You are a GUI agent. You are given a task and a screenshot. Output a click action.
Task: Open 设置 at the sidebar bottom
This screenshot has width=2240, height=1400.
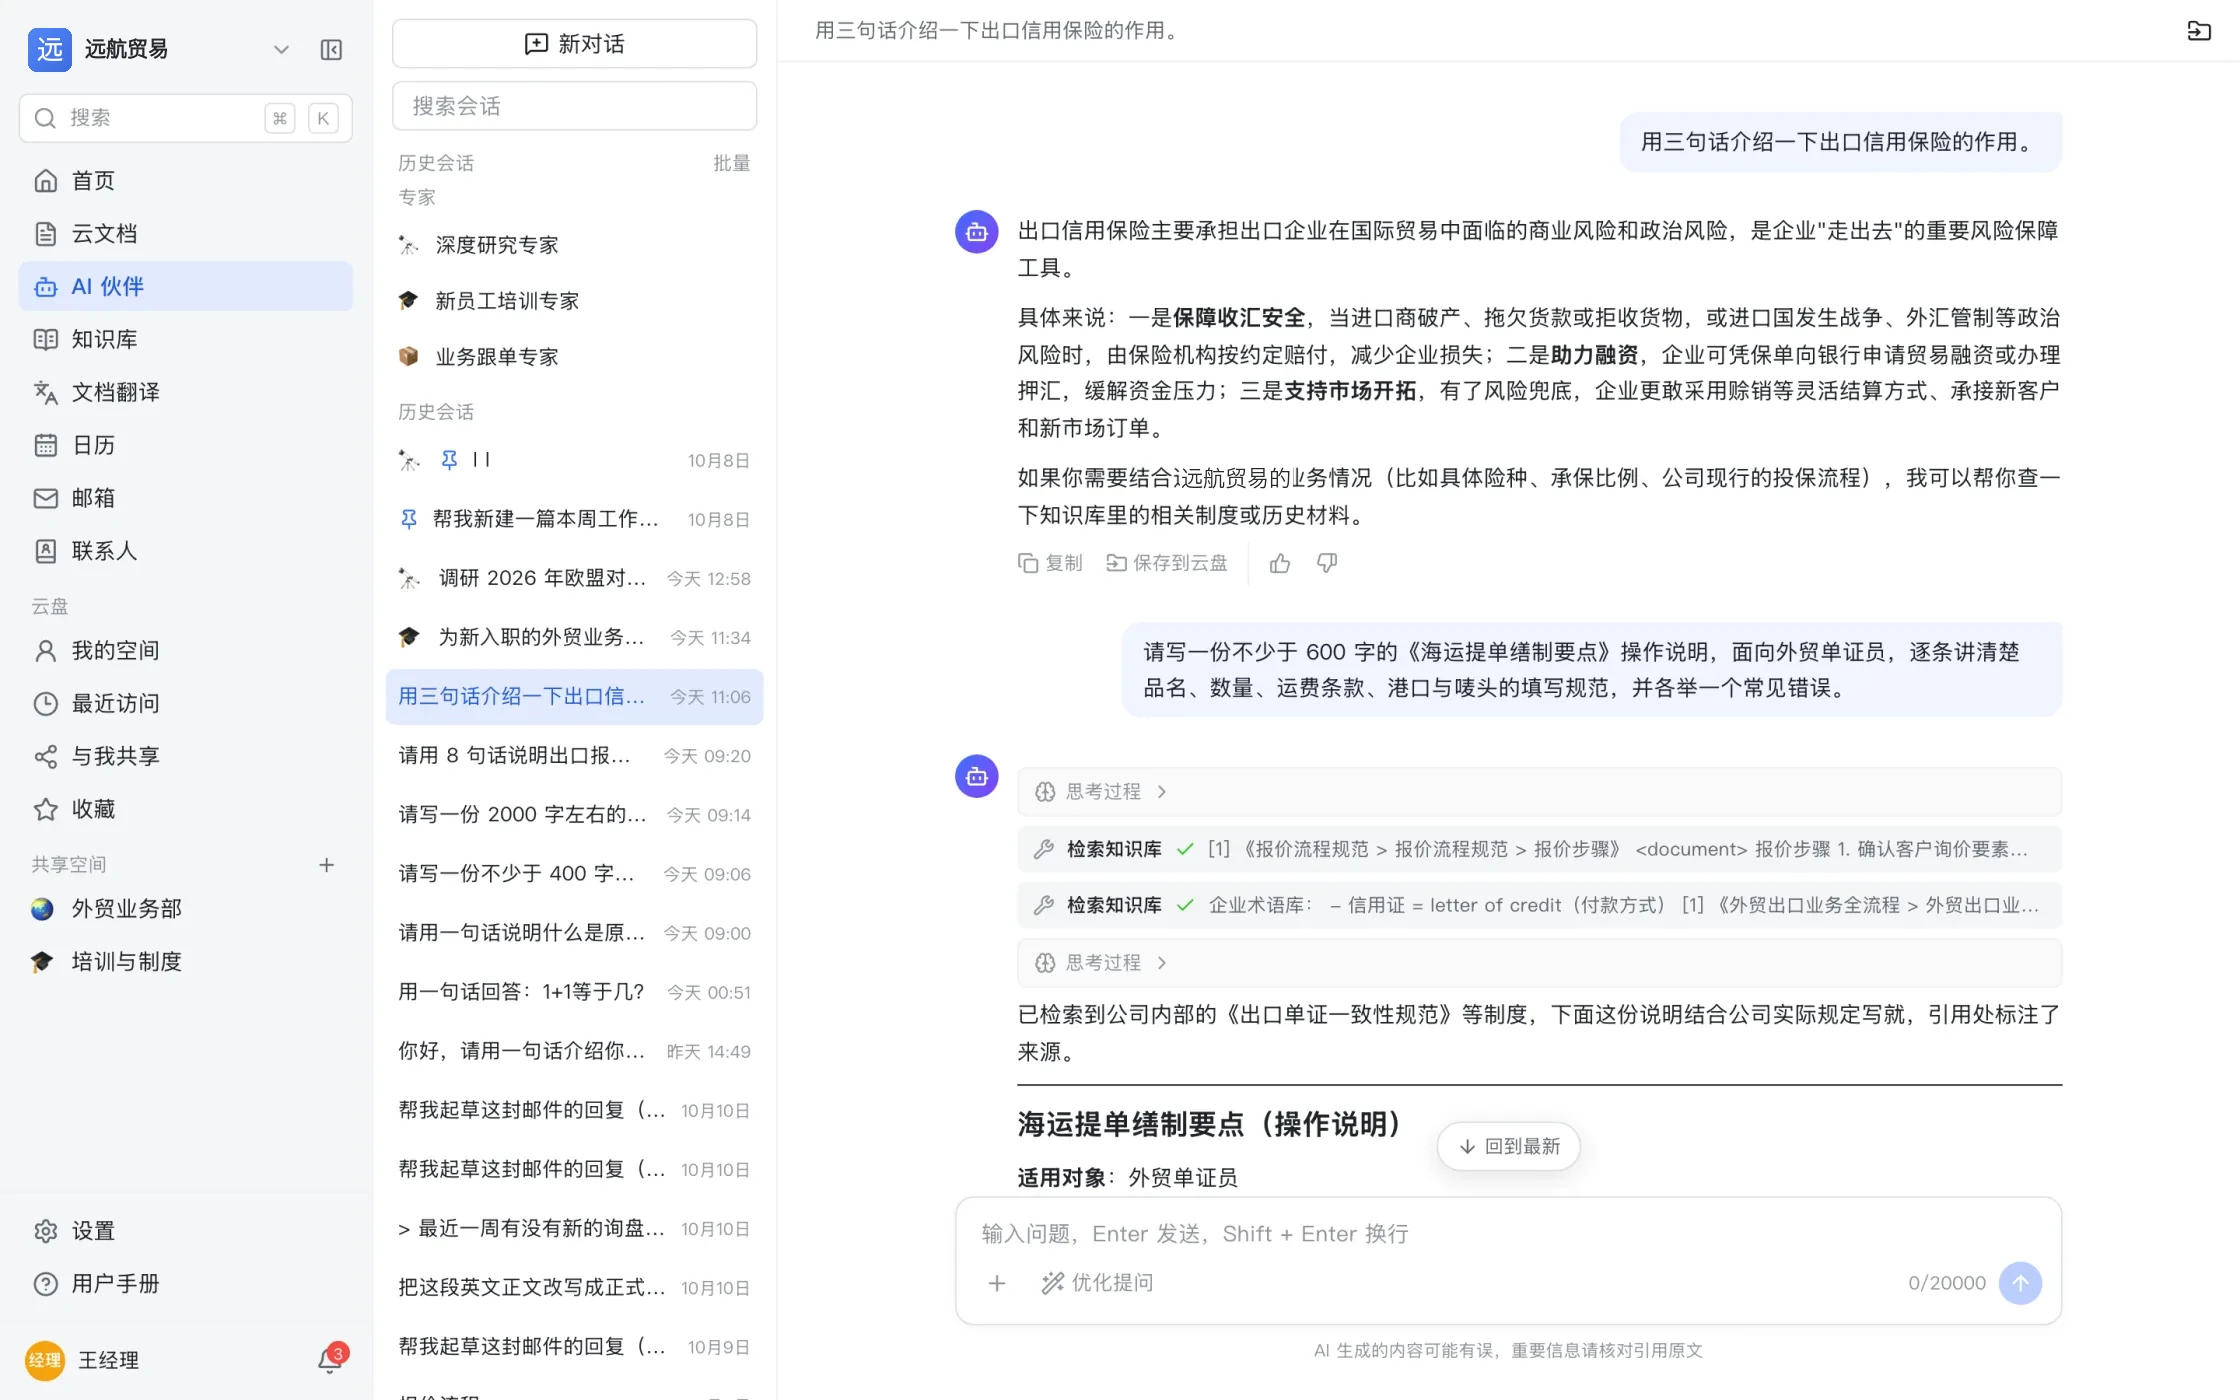185,1231
